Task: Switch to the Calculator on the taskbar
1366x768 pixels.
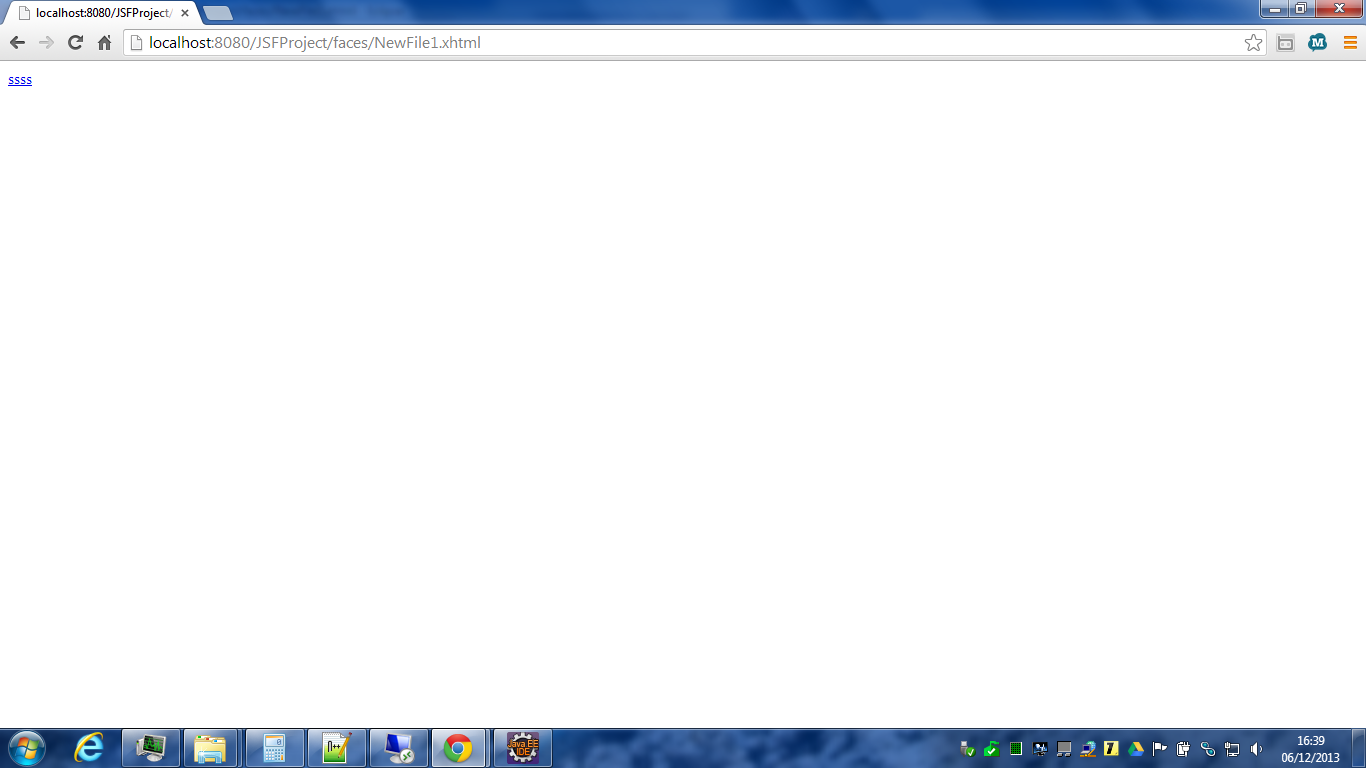Action: click(x=275, y=748)
